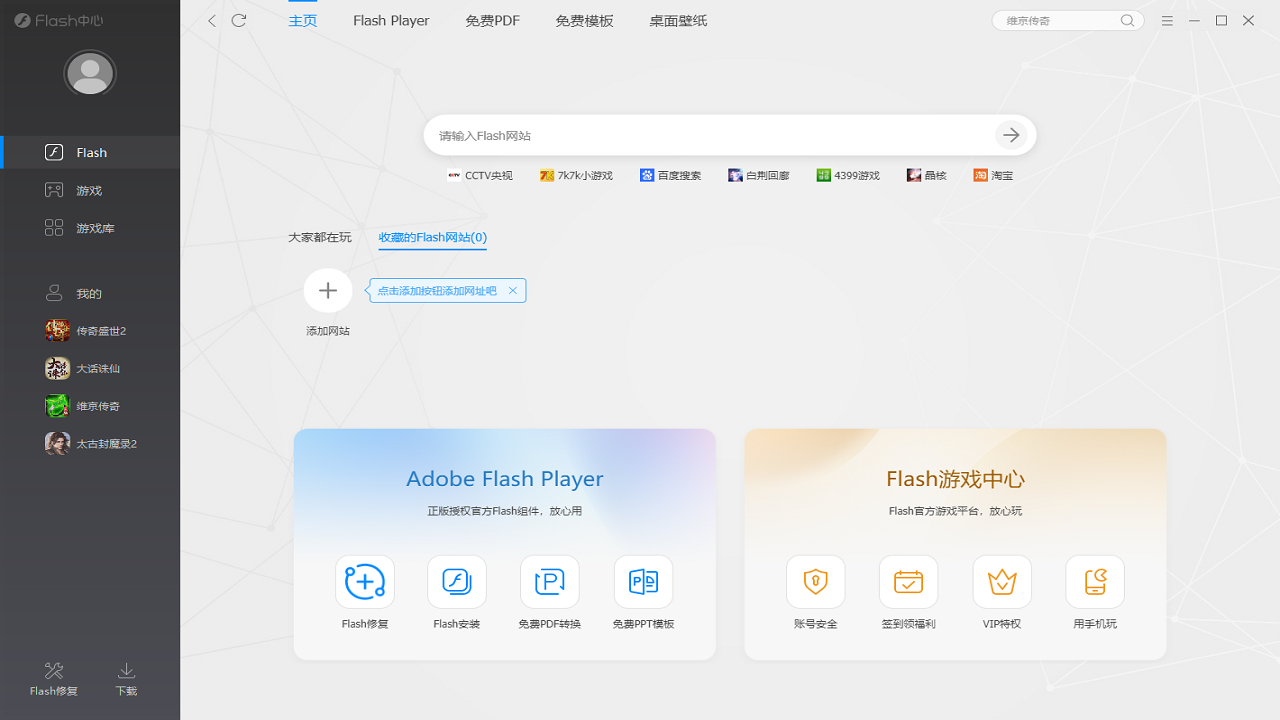The image size is (1280, 720).
Task: Open the 下载 panel at bottom left
Action: pyautogui.click(x=126, y=678)
